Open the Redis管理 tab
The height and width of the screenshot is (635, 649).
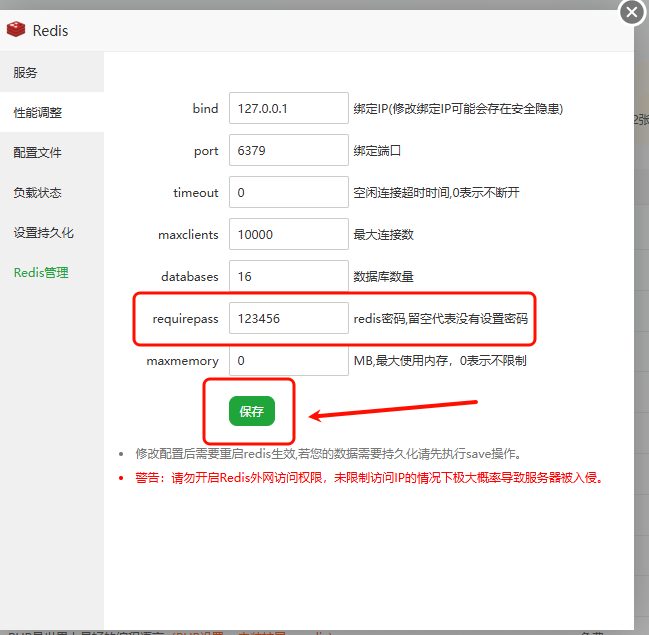(52, 272)
